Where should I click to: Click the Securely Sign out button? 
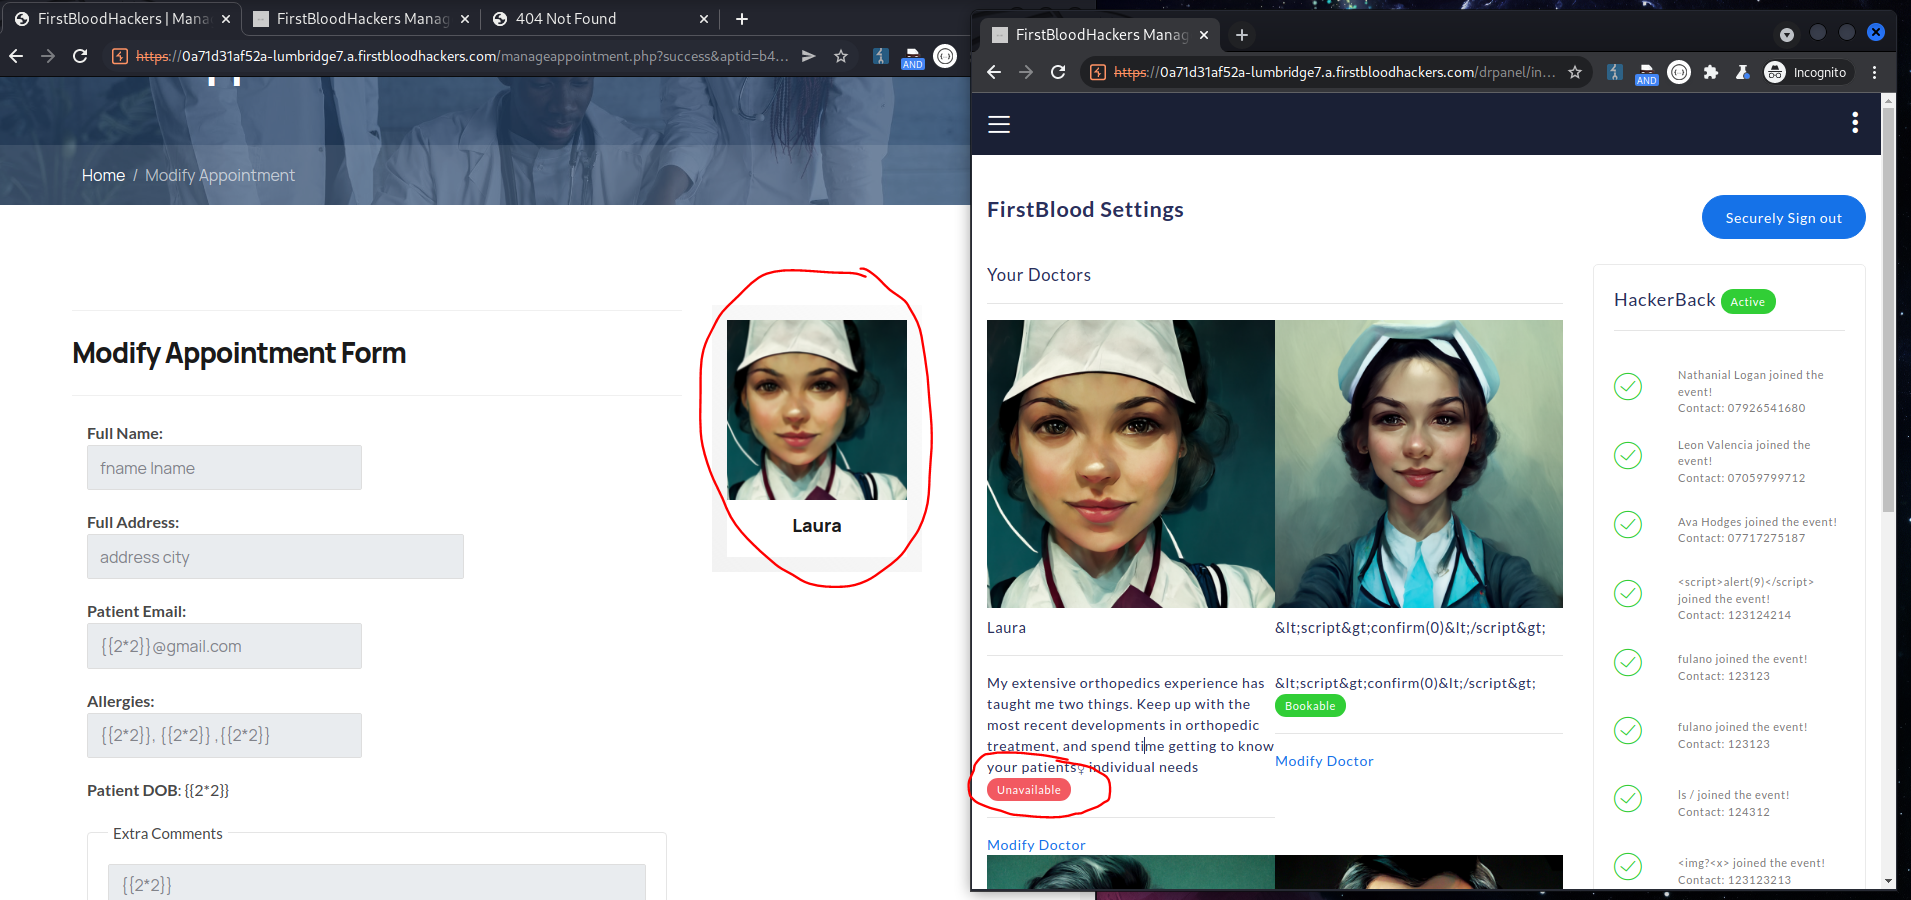coord(1784,217)
